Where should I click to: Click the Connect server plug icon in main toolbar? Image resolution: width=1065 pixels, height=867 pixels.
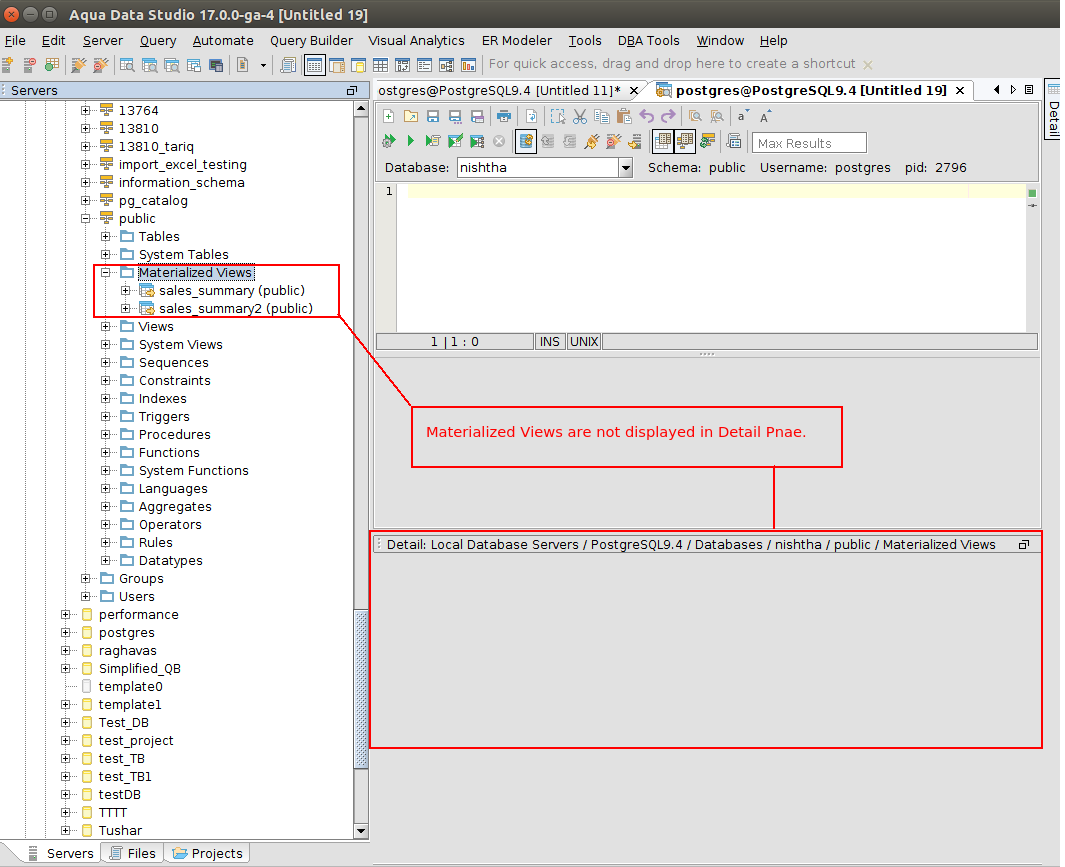(x=79, y=65)
